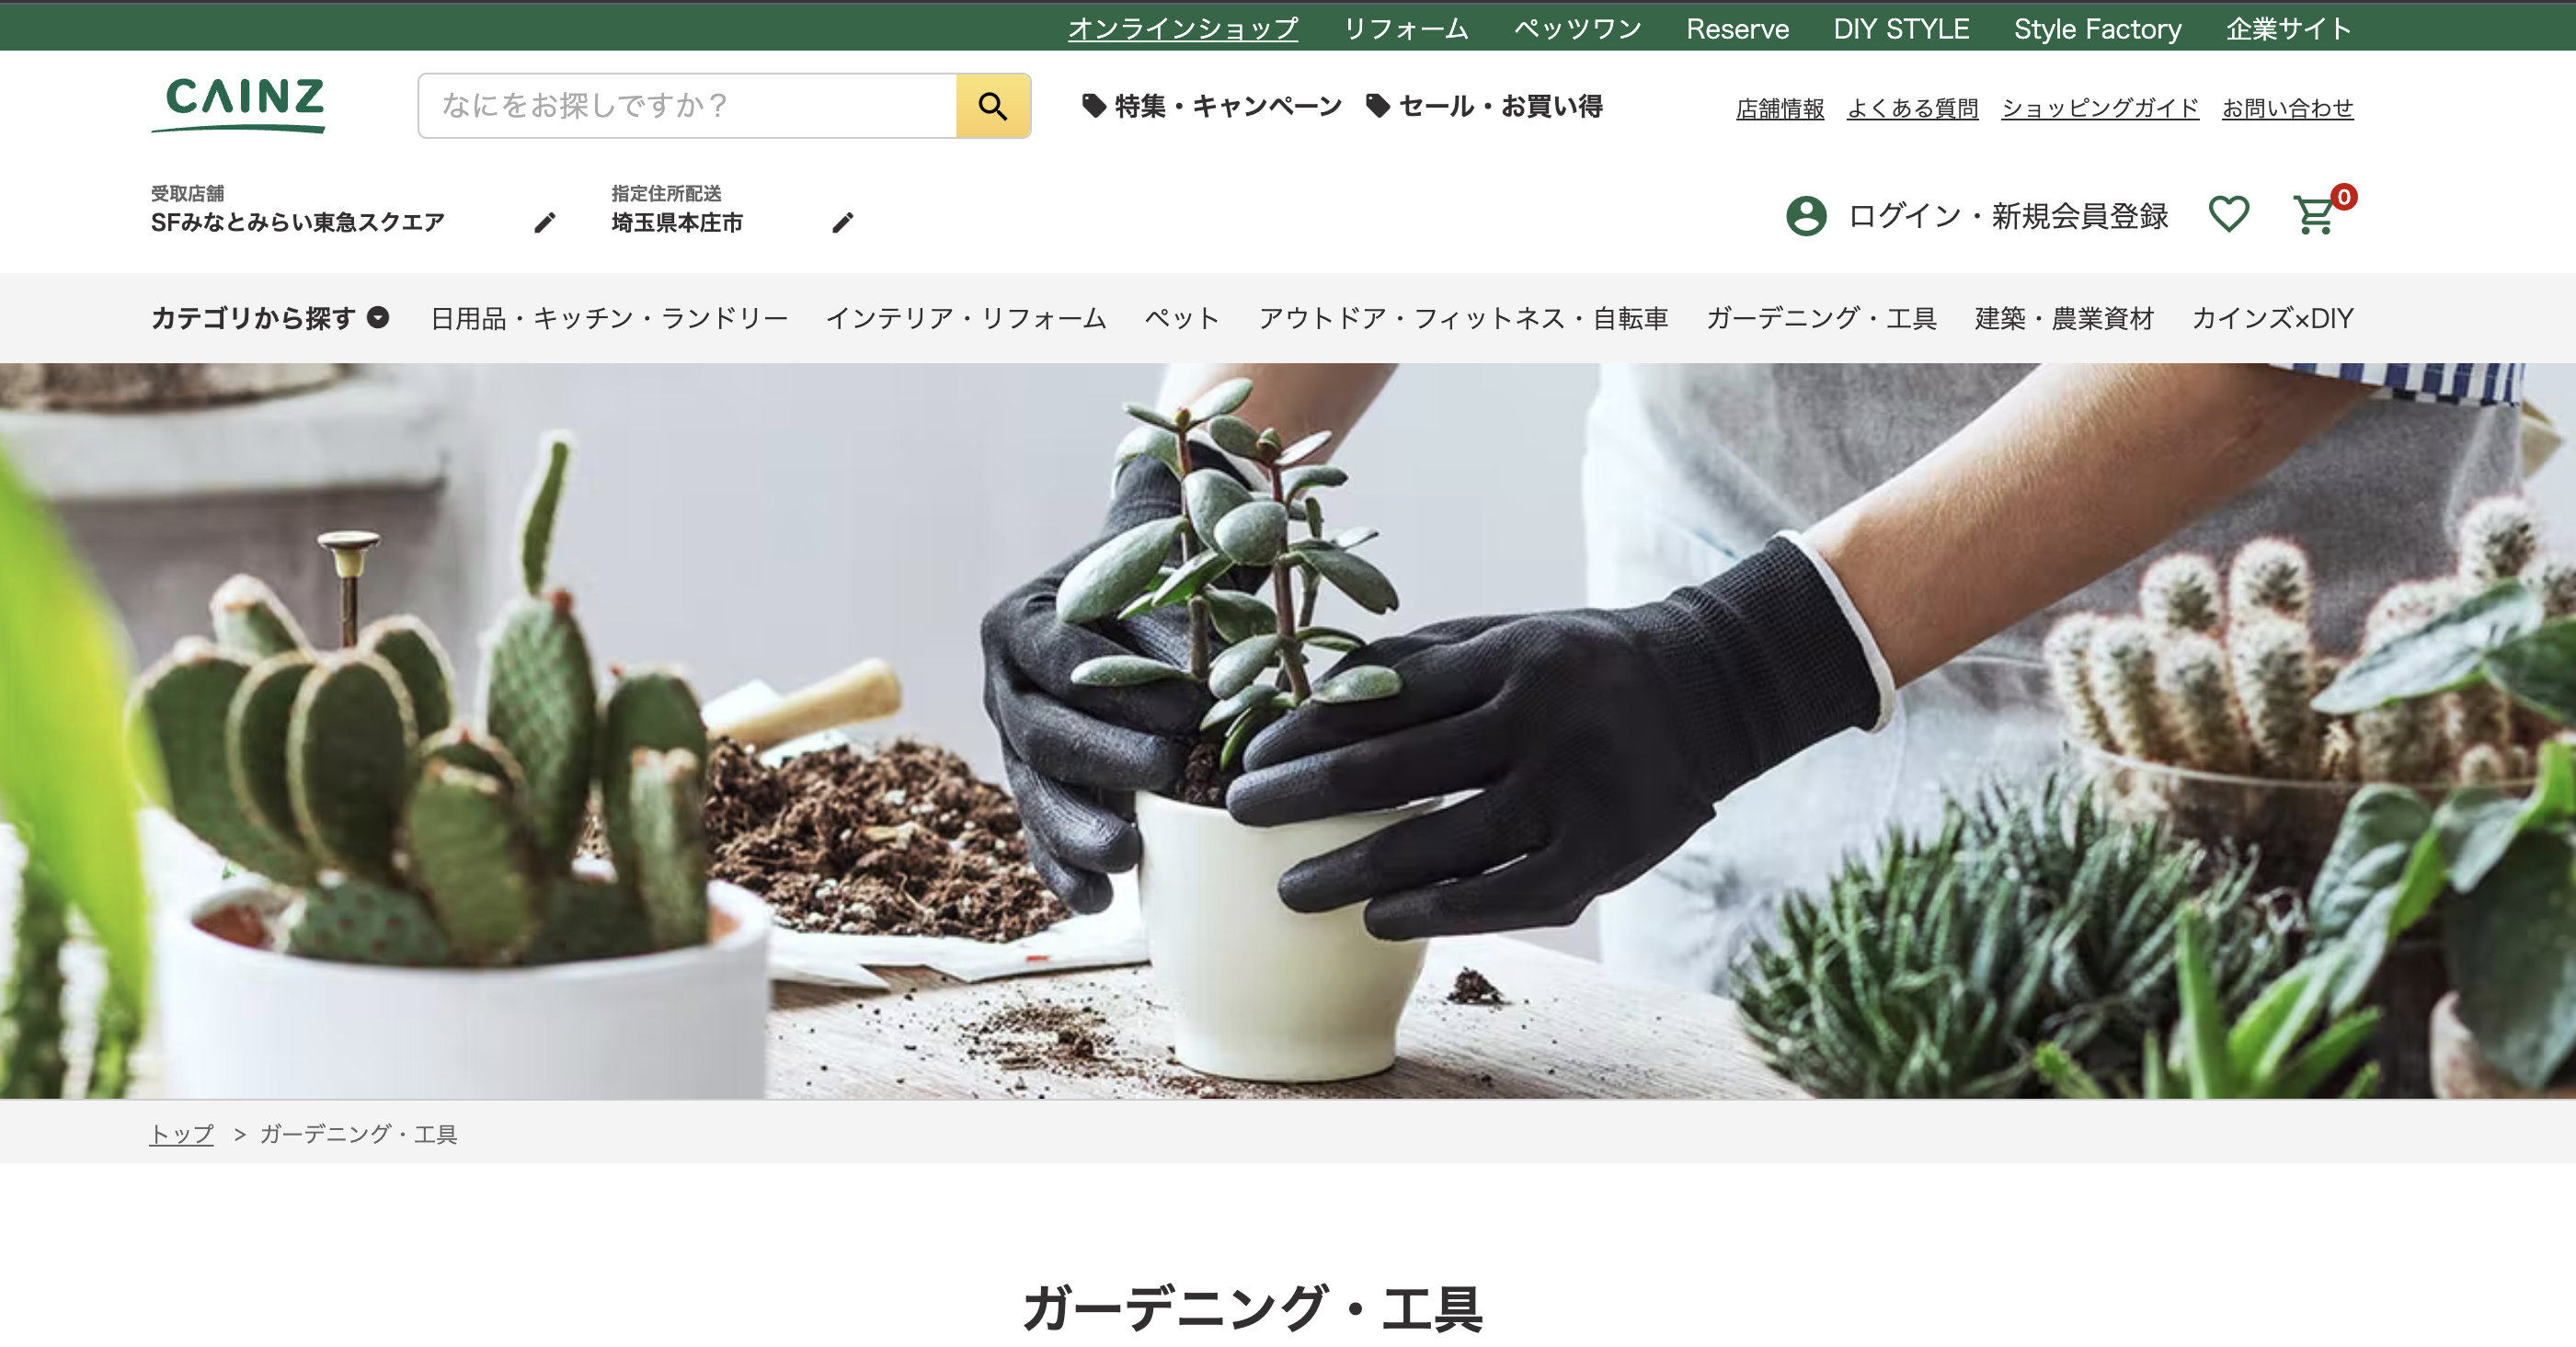Open the インテリア・リフォーム category menu

[x=966, y=318]
